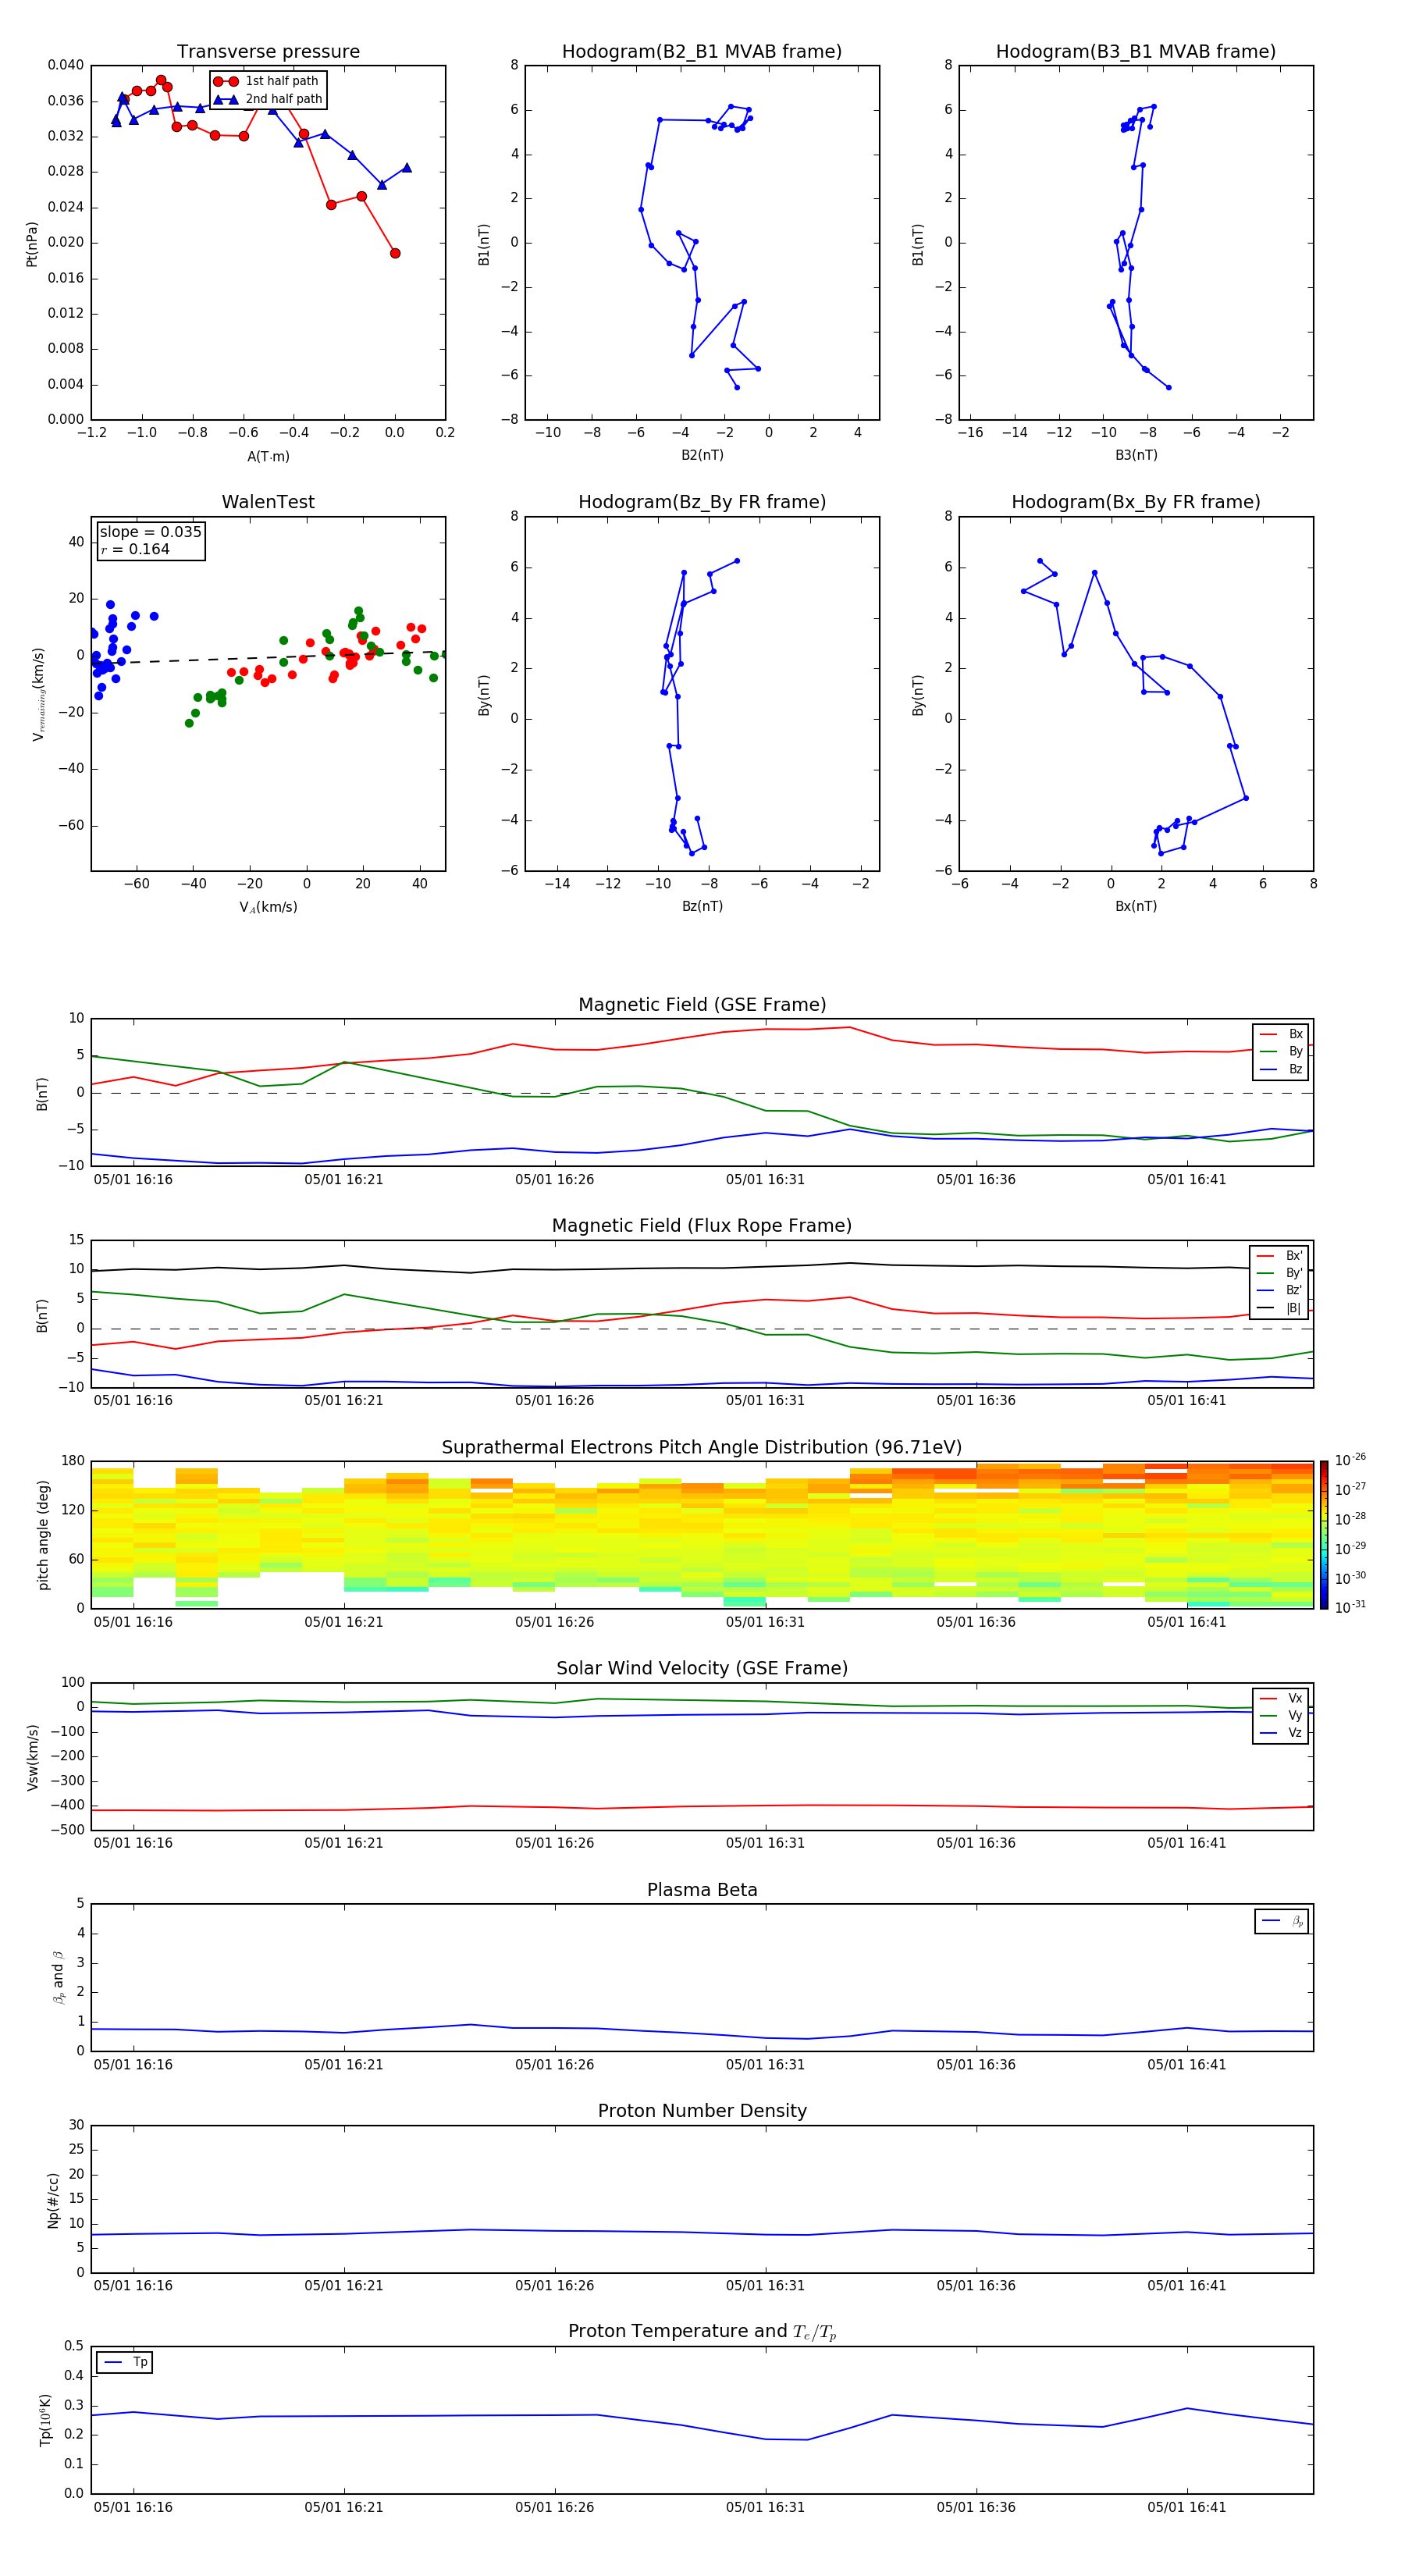Click the 'Magnetic Field (GSE Frame)' title

click(x=702, y=1005)
